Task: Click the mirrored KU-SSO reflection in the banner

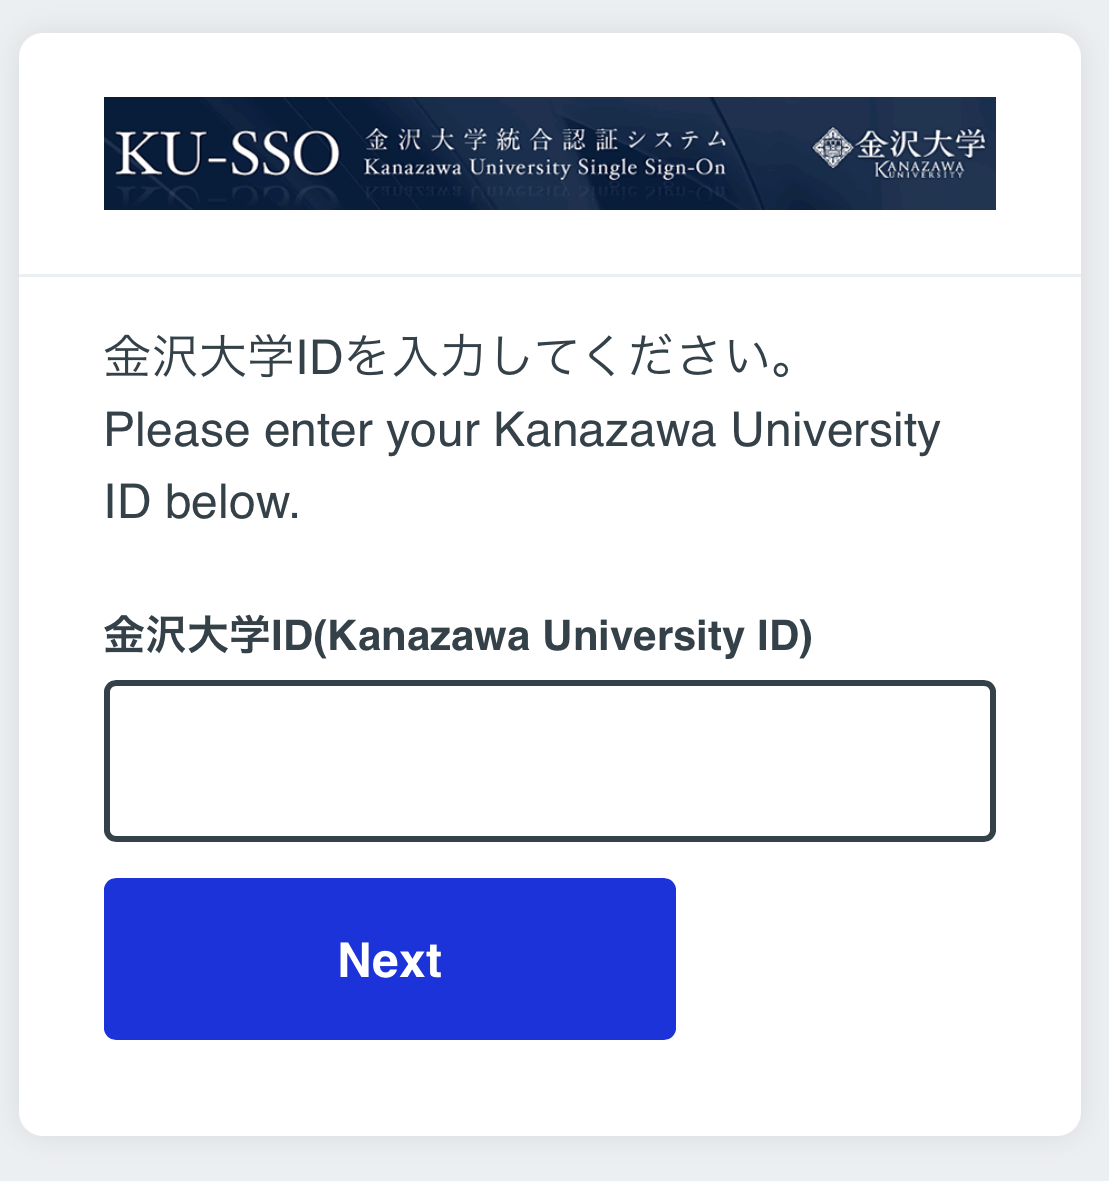Action: 227,197
